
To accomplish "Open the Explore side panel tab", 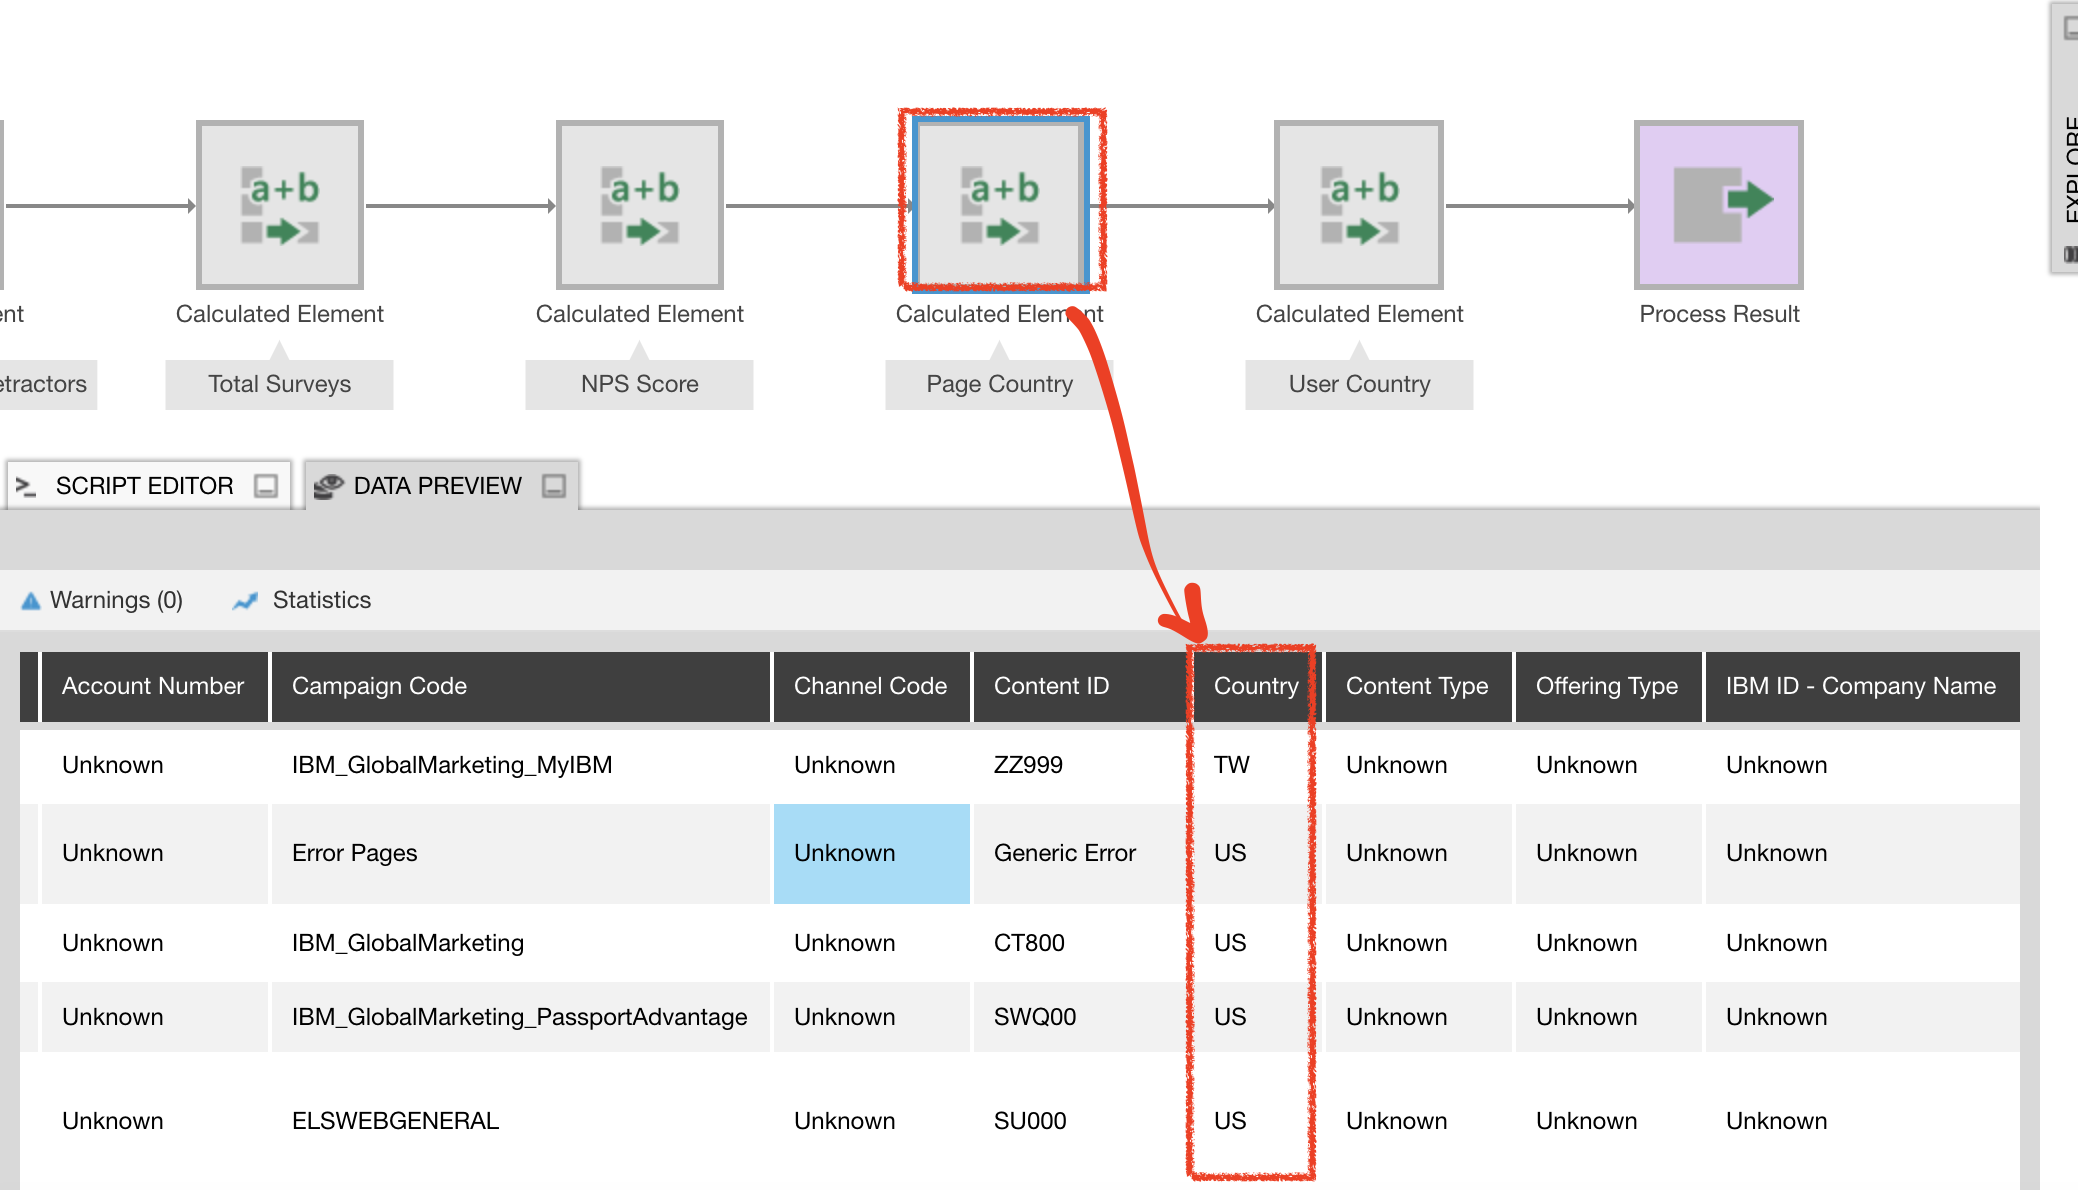I will pos(2066,138).
